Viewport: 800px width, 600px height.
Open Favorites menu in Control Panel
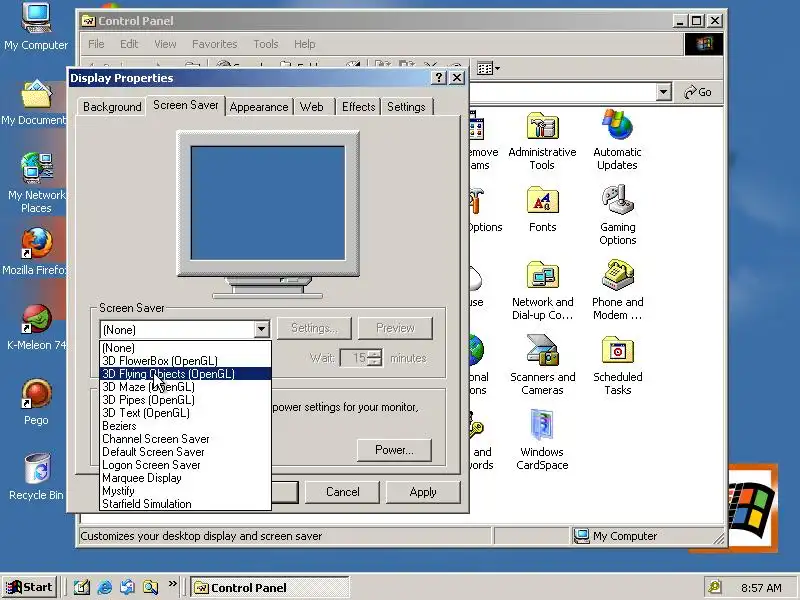(x=215, y=44)
